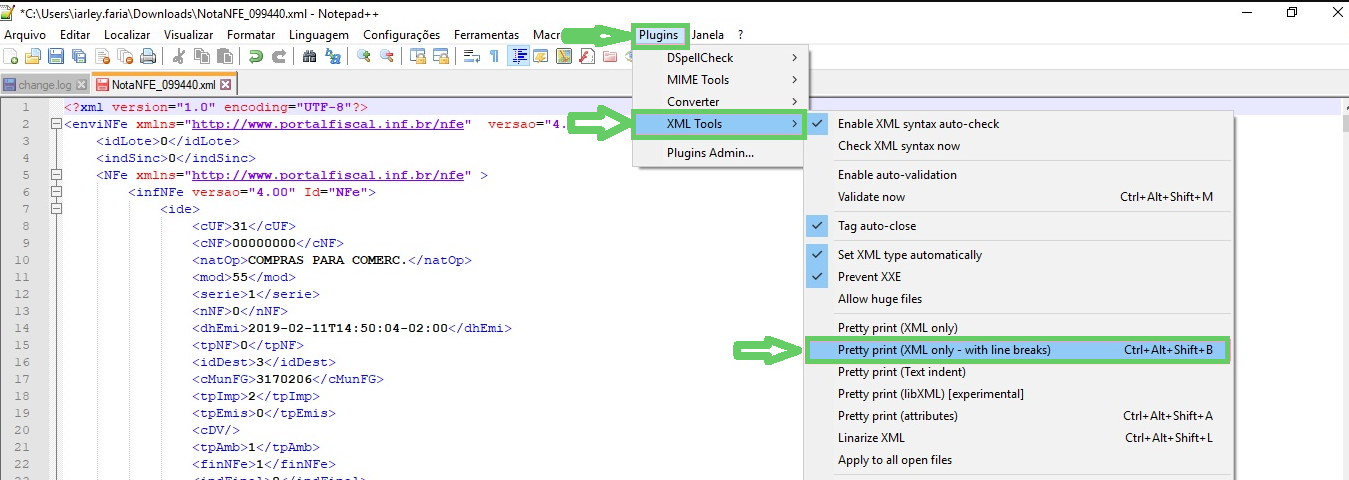
Task: Open the Document Map toolbar icon
Action: (564, 56)
